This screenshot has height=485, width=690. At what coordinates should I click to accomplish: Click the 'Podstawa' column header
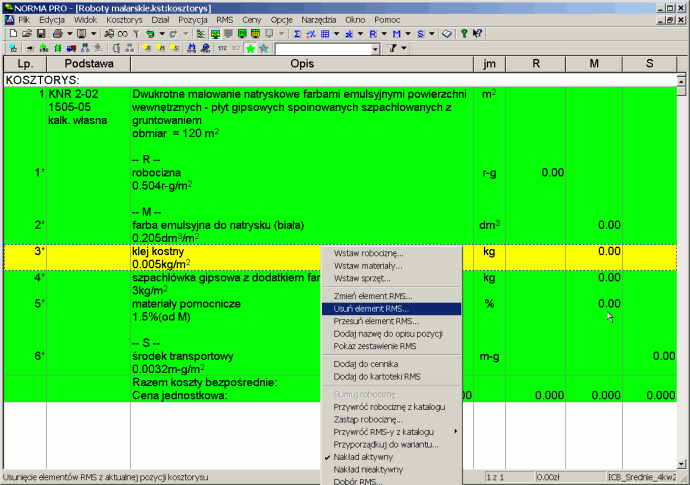coord(88,64)
